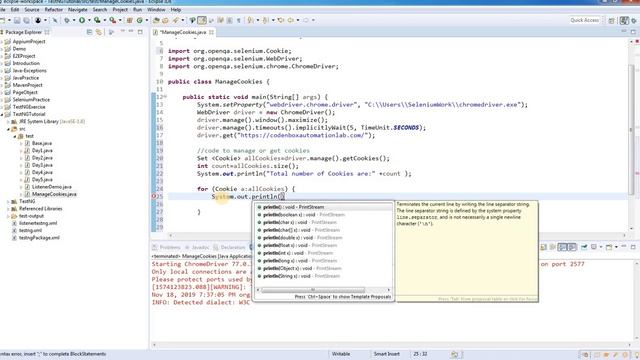Collapse the TestNGTutorial project

pos(2,114)
